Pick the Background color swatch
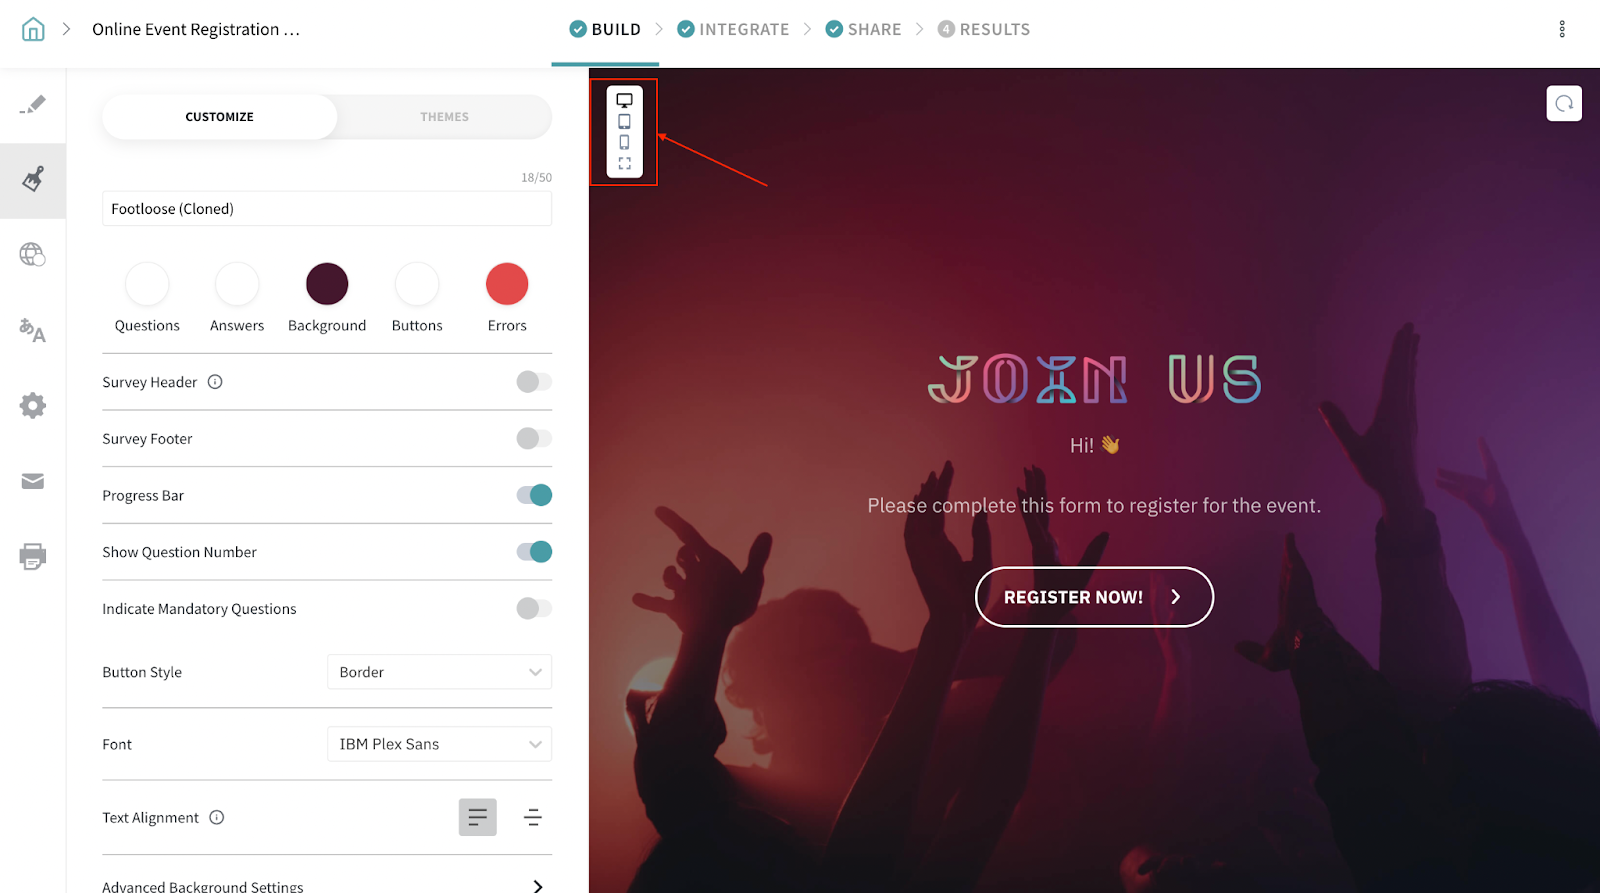Viewport: 1600px width, 893px height. tap(327, 284)
